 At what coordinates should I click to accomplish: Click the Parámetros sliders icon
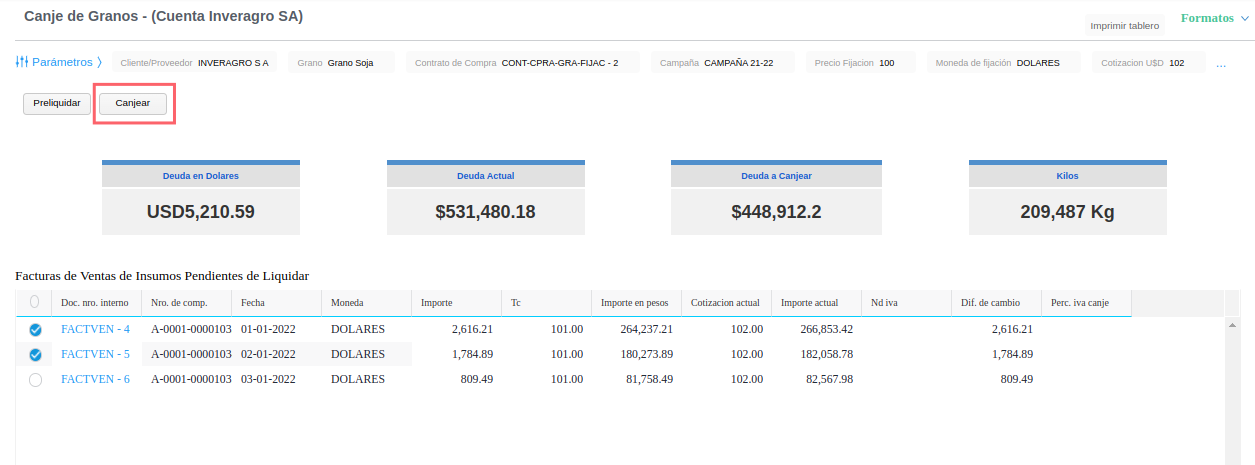tap(22, 62)
